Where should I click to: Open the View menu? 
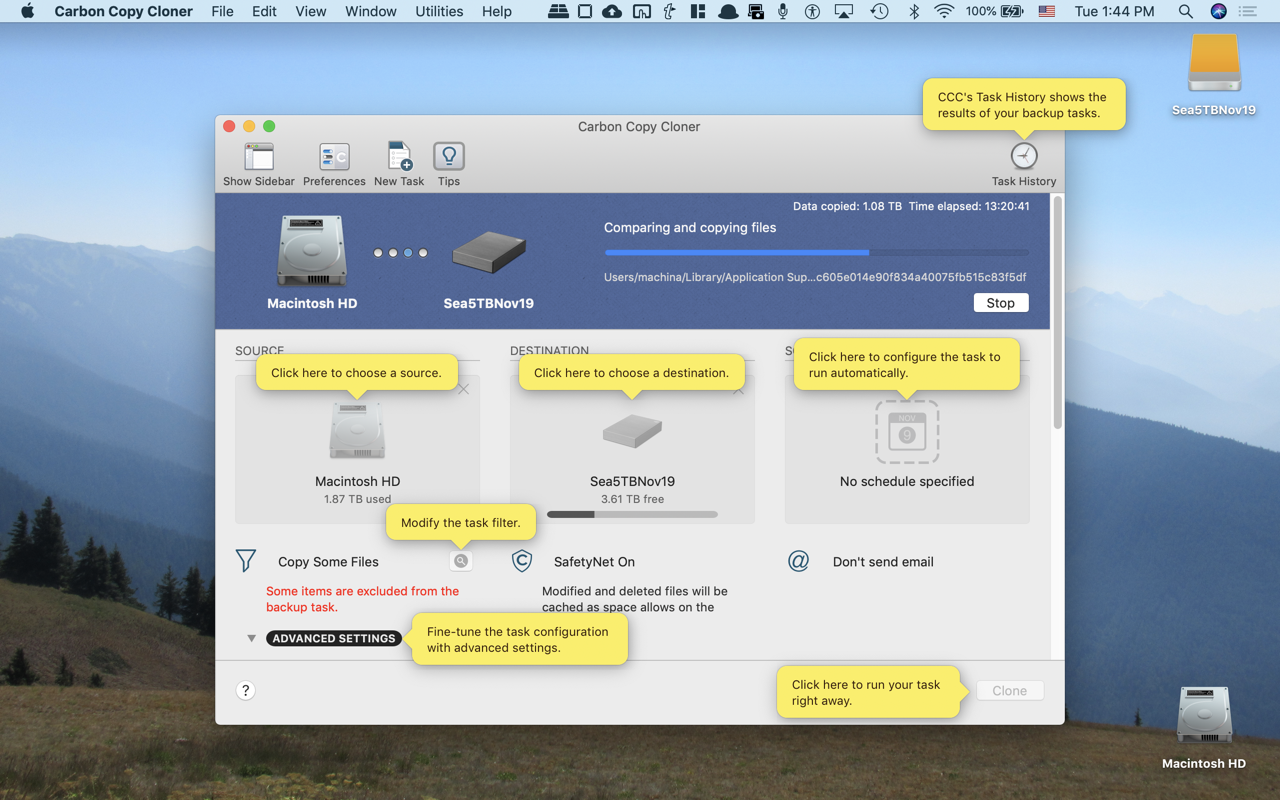coord(311,11)
